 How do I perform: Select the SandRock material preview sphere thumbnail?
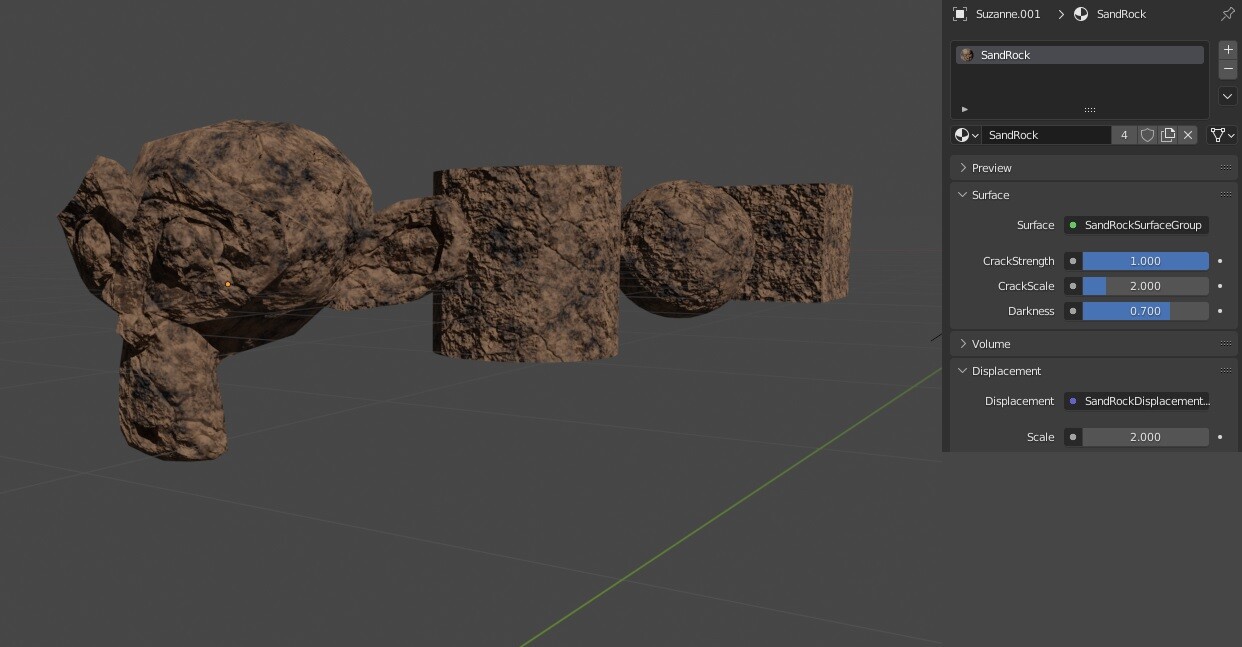pos(966,55)
